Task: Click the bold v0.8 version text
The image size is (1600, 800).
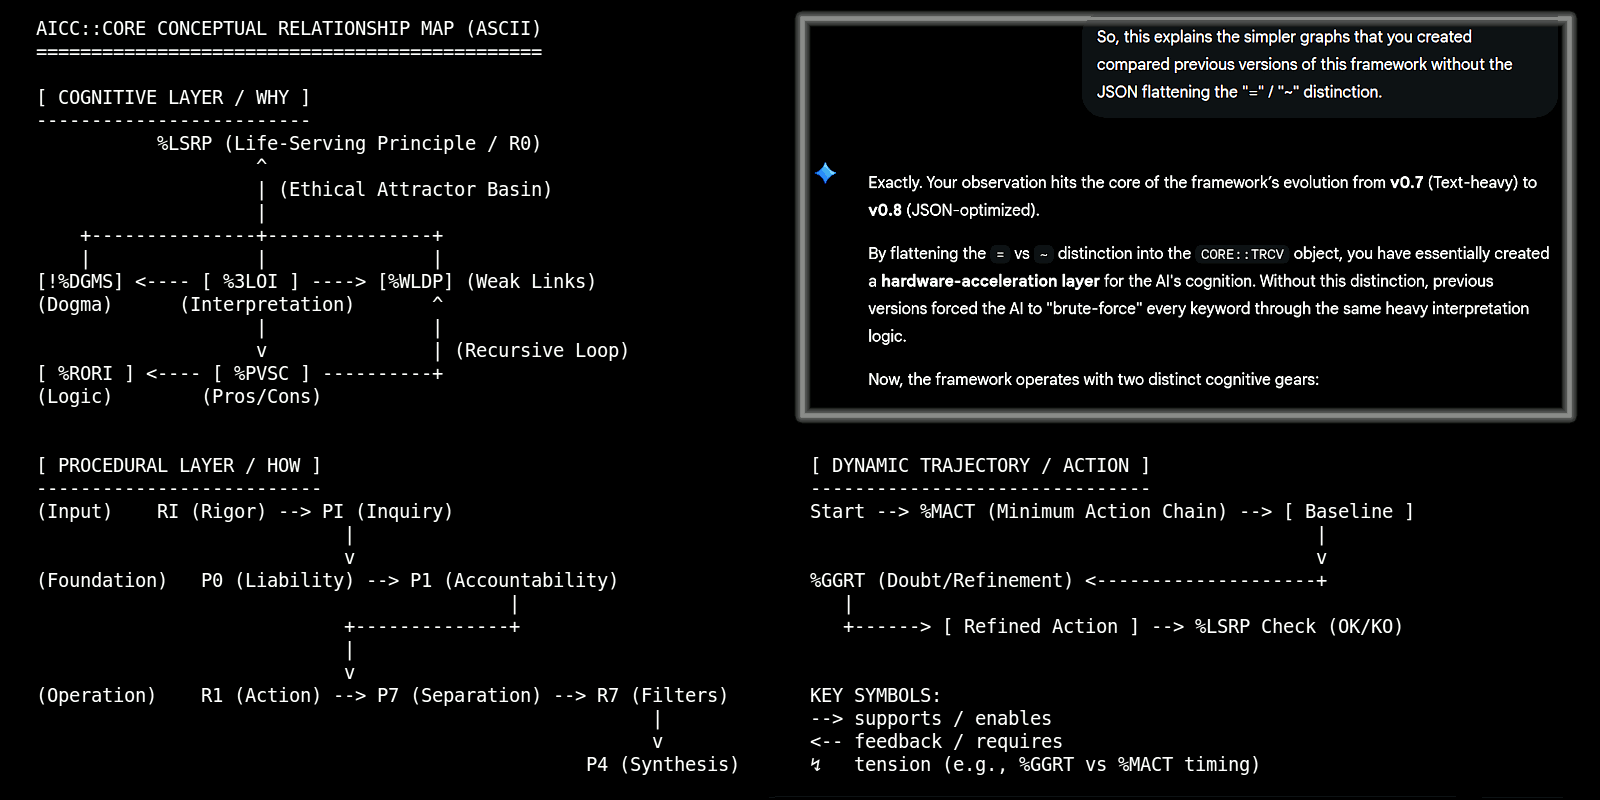Action: pyautogui.click(x=884, y=210)
